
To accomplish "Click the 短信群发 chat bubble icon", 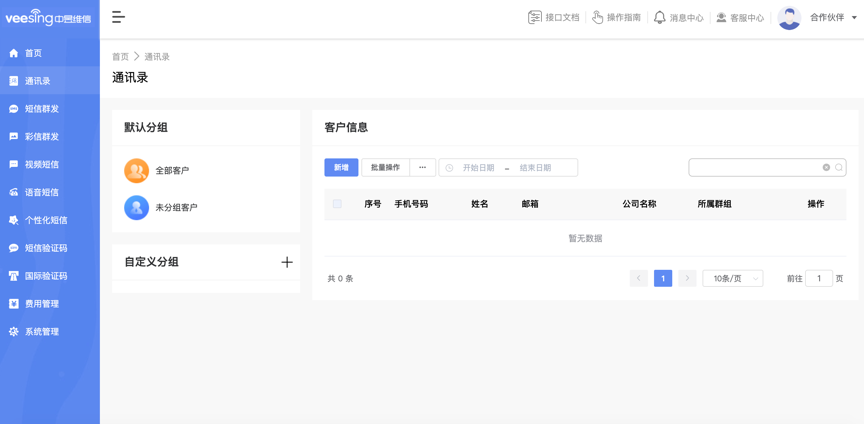I will [14, 109].
